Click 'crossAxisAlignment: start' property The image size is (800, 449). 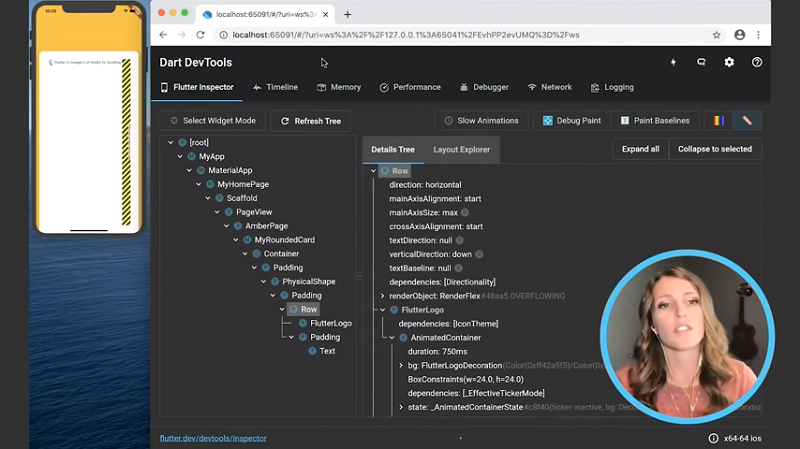(436, 227)
